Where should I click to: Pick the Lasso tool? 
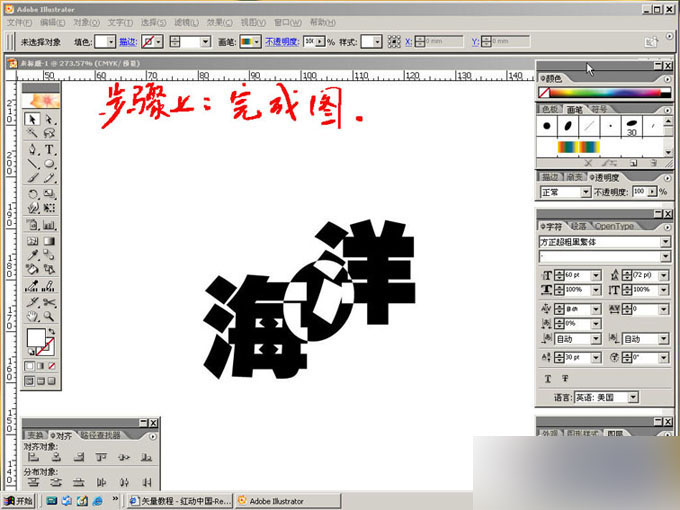pos(49,133)
